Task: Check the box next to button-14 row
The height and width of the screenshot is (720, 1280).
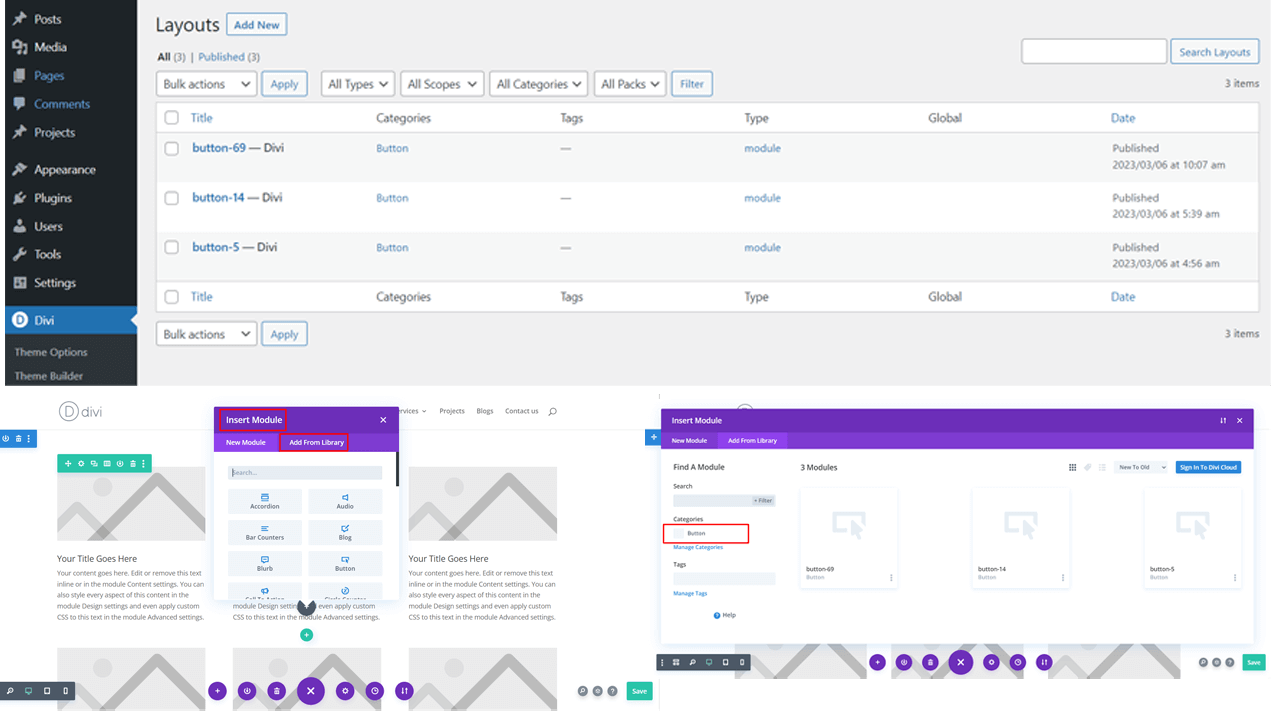Action: click(172, 198)
